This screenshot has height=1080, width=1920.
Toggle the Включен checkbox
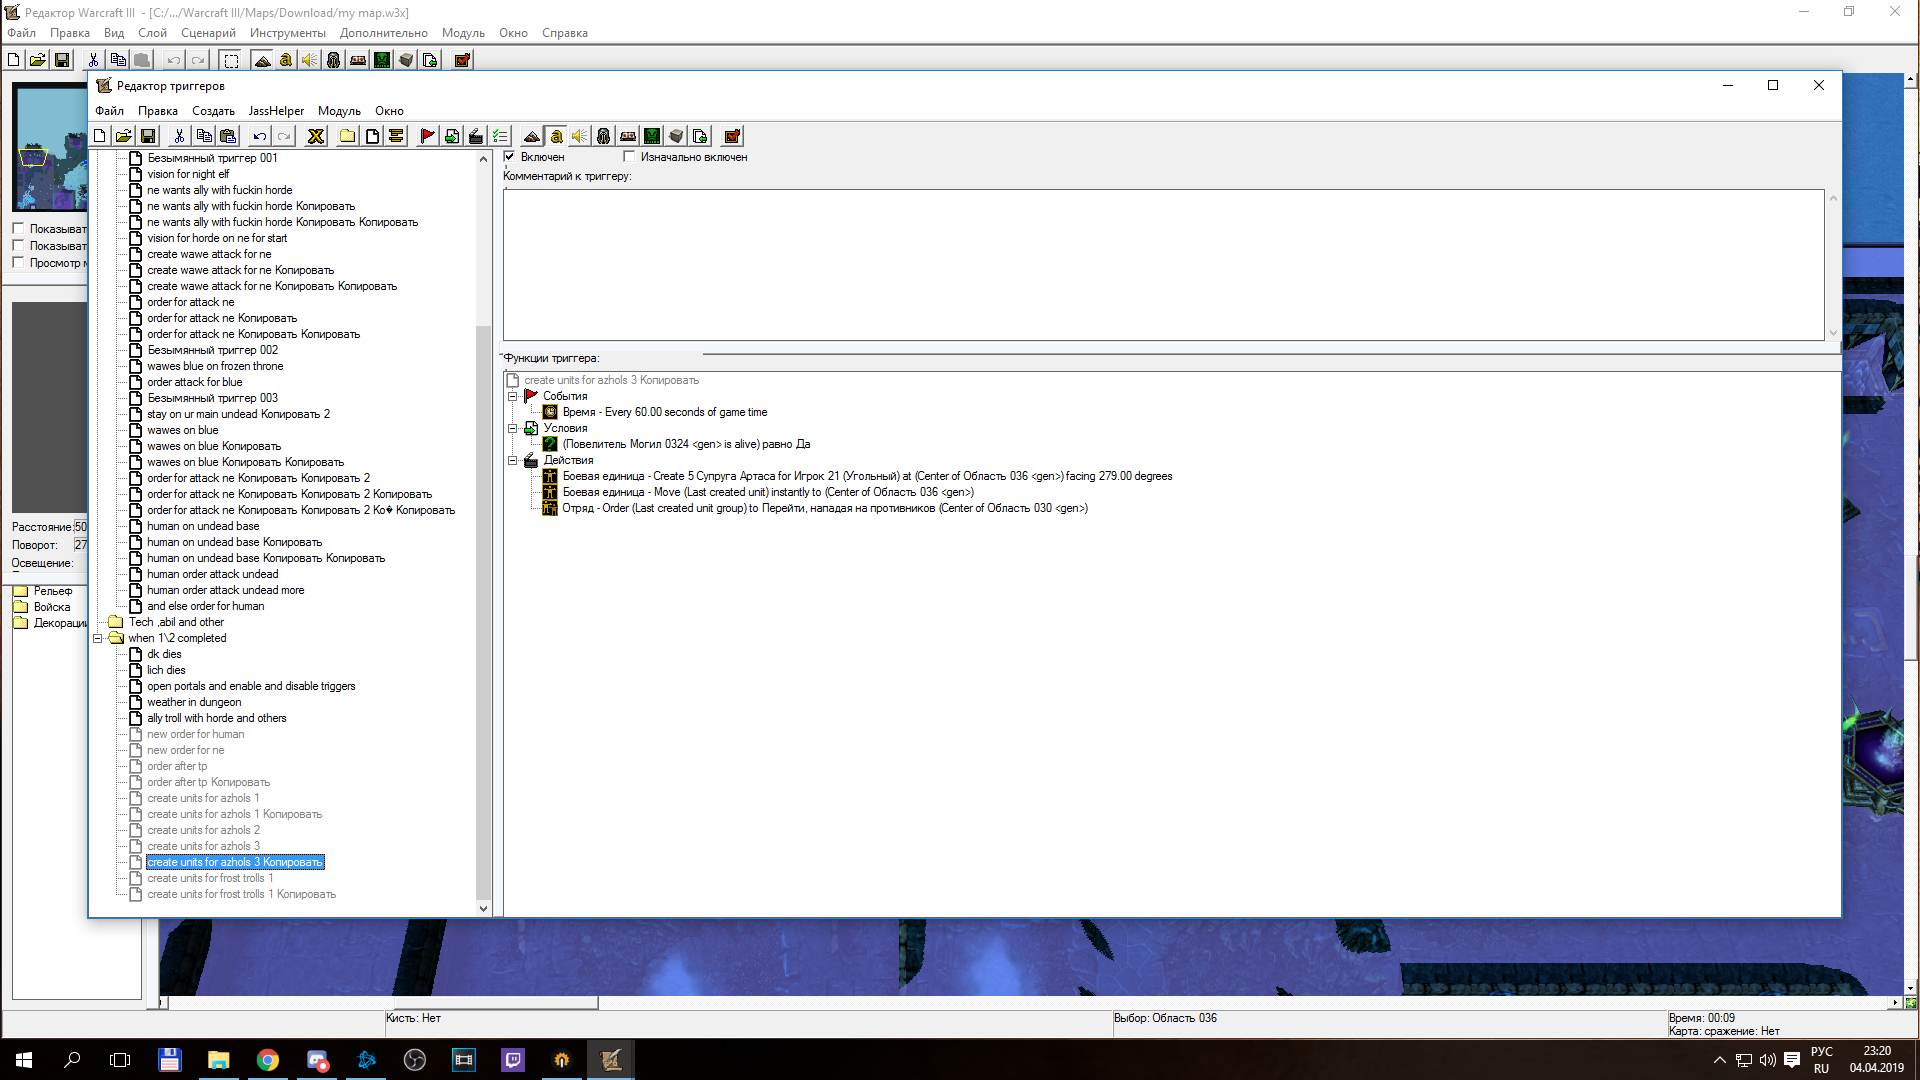[510, 157]
